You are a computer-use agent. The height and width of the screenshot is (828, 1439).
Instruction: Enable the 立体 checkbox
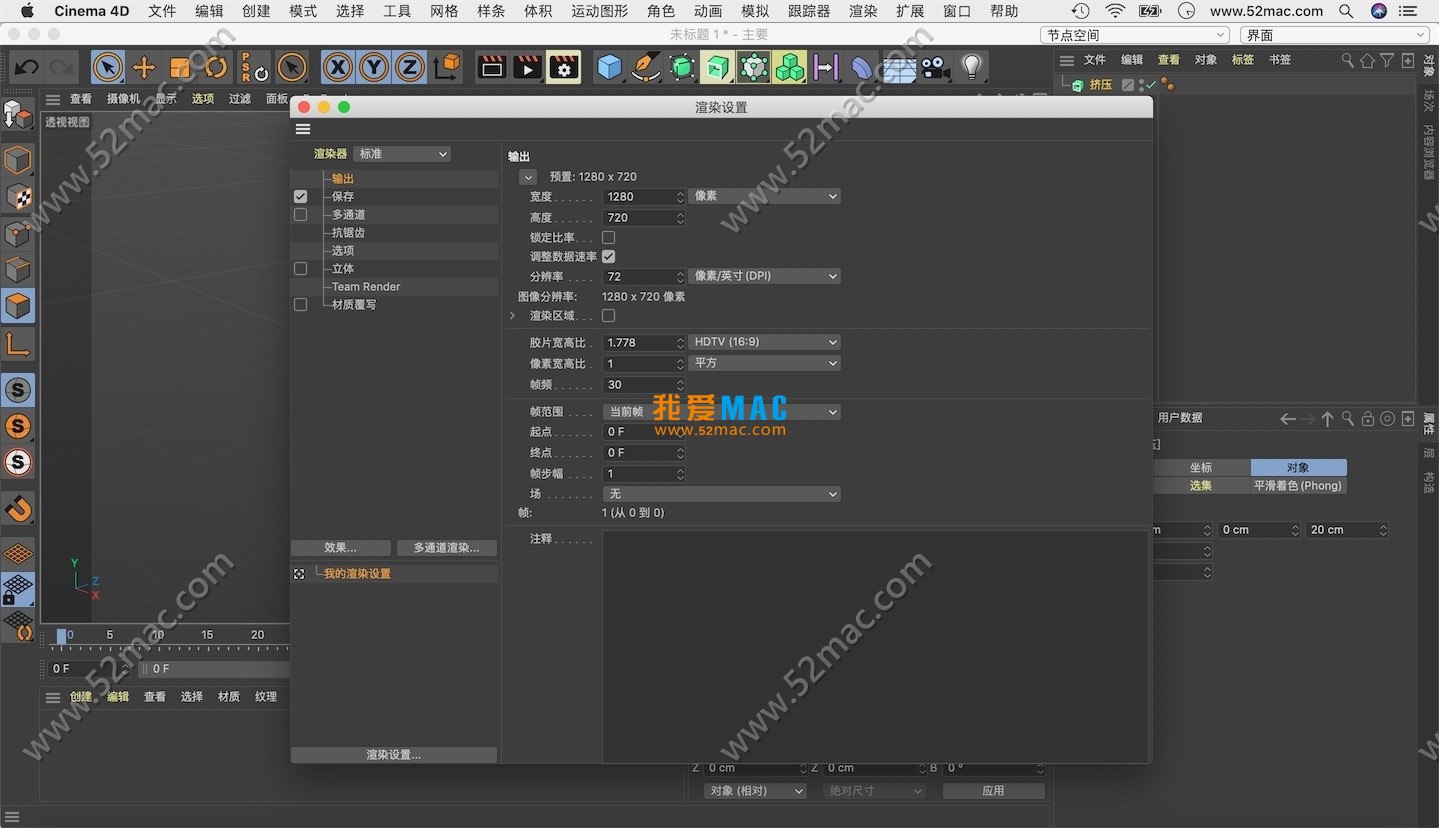[x=300, y=269]
